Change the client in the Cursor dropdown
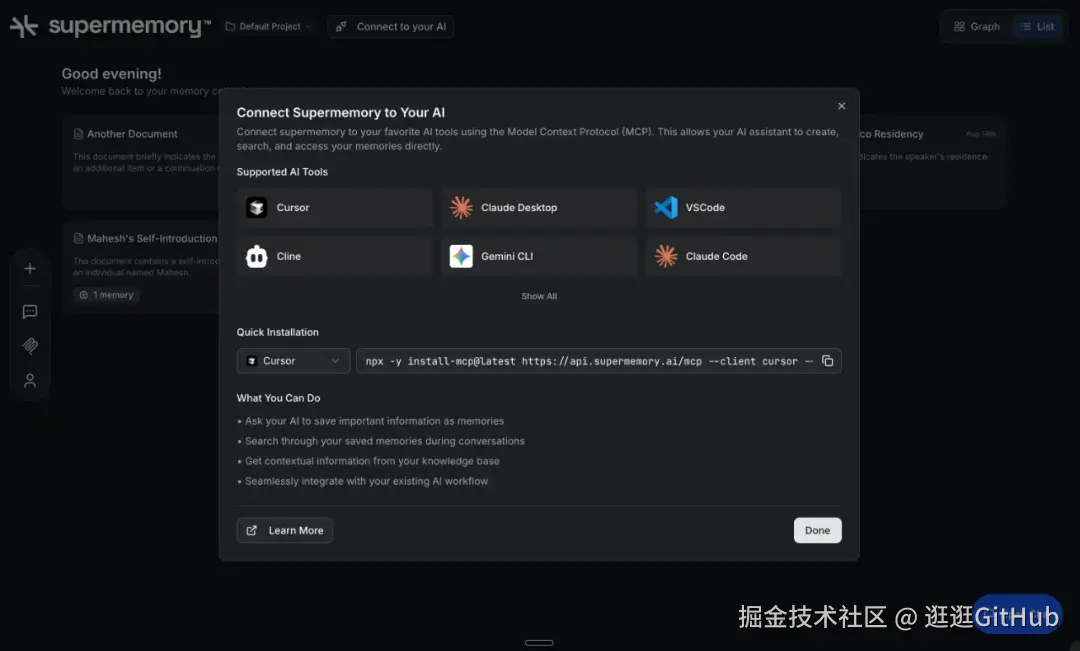1080x651 pixels. coord(292,361)
